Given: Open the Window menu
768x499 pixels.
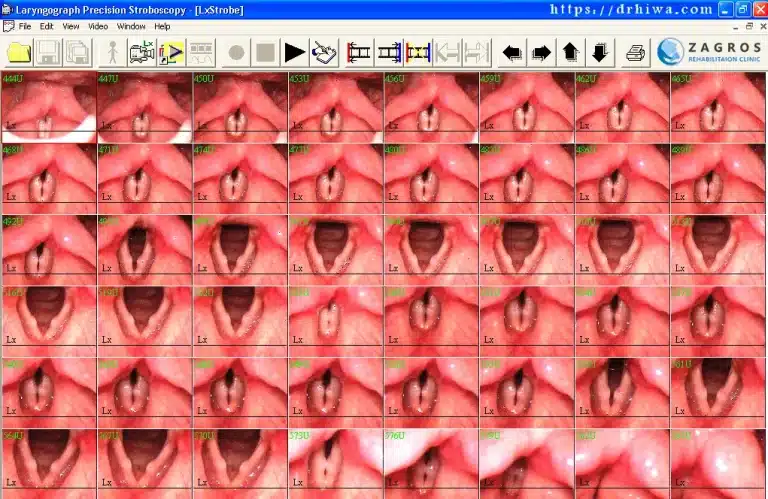Looking at the screenshot, I should [131, 26].
